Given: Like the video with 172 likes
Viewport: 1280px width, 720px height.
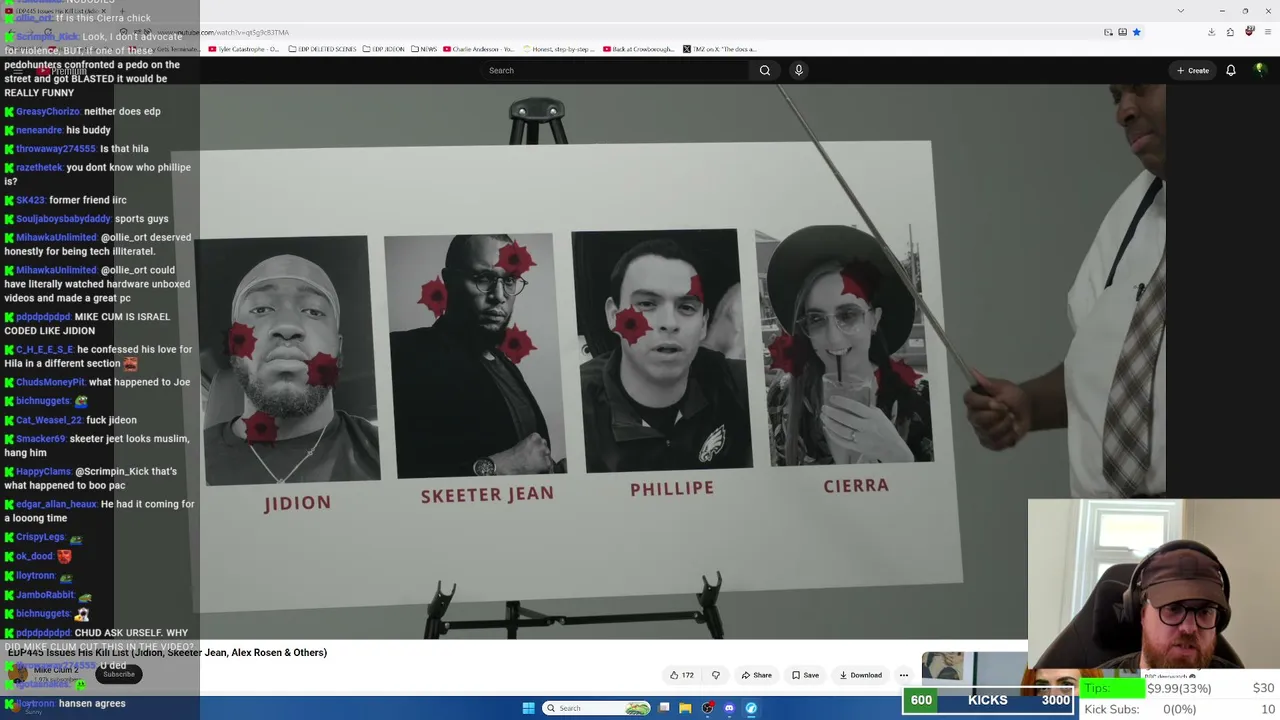Looking at the screenshot, I should (x=682, y=675).
